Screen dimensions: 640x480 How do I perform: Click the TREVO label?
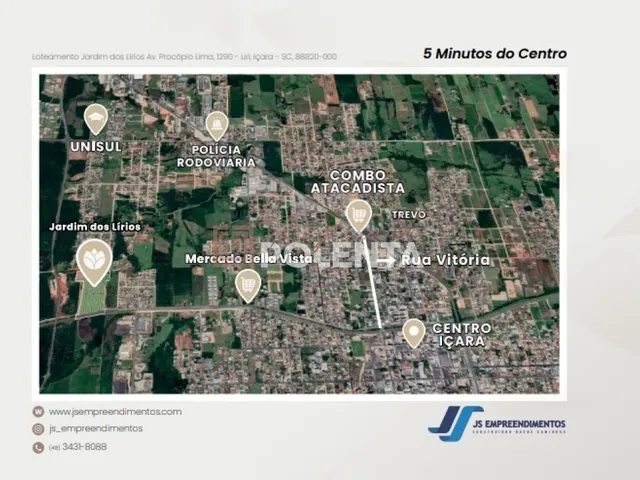pyautogui.click(x=409, y=215)
